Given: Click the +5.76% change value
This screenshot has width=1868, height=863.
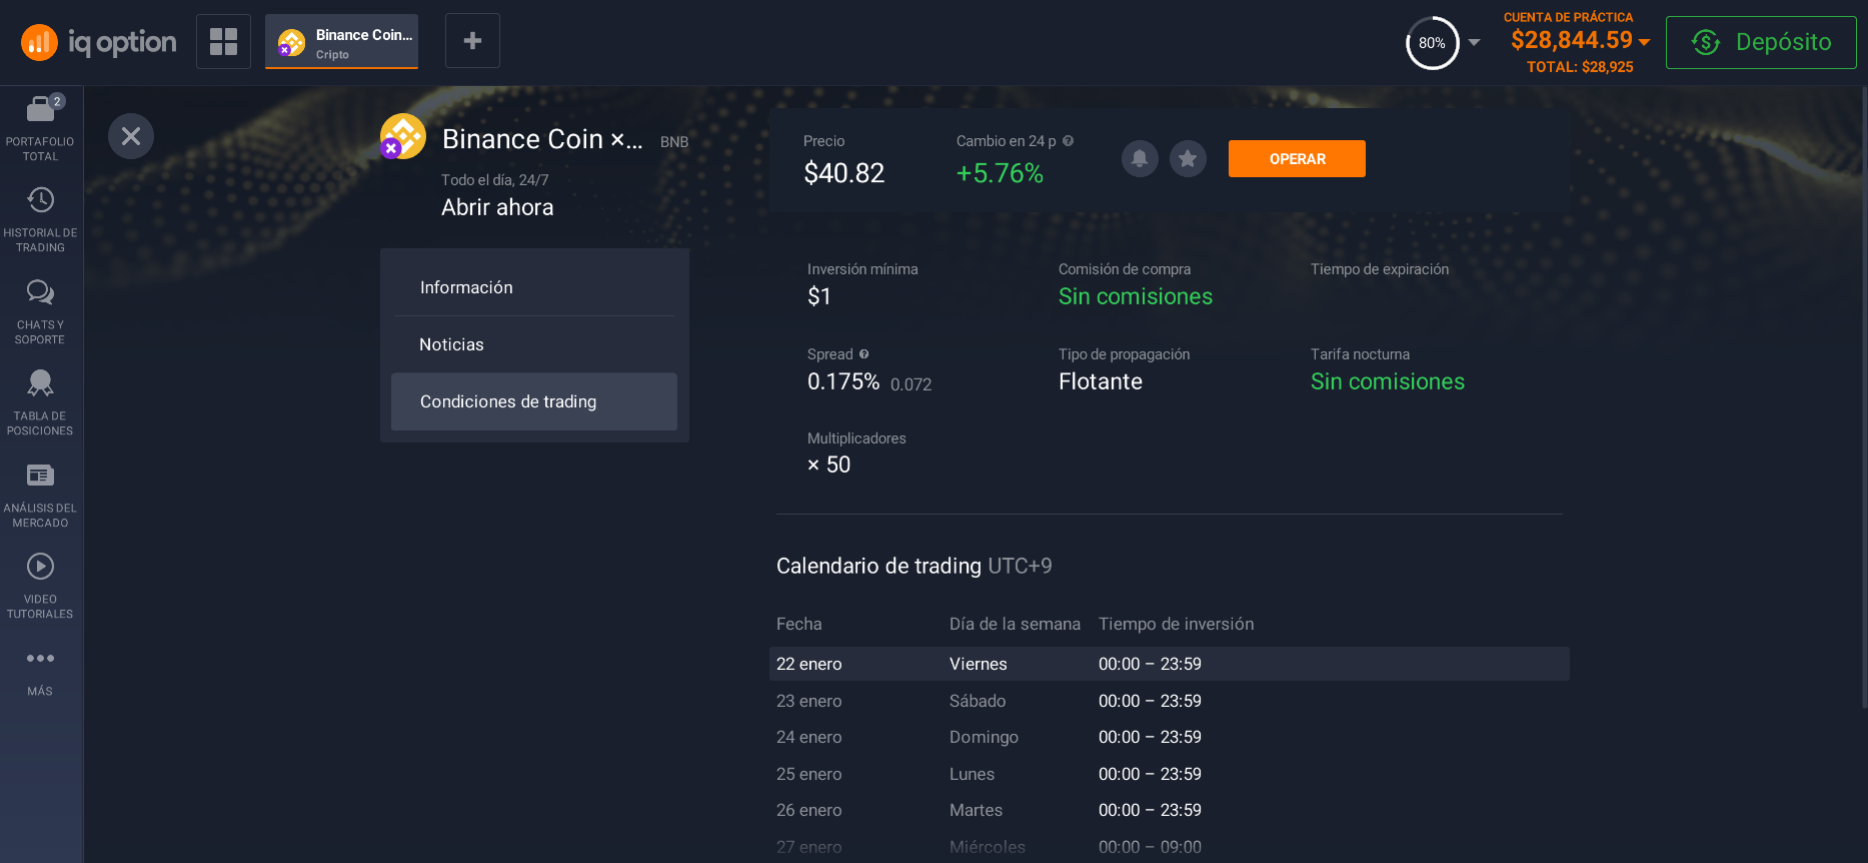Looking at the screenshot, I should [x=999, y=173].
